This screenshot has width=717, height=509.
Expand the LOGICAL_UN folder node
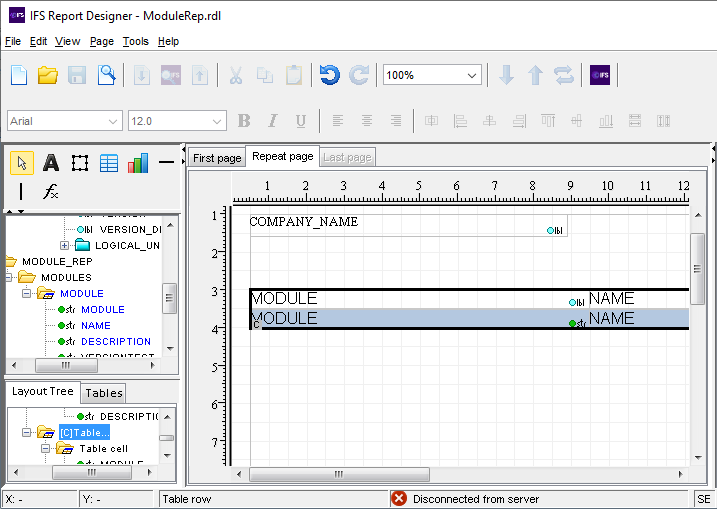pyautogui.click(x=64, y=246)
